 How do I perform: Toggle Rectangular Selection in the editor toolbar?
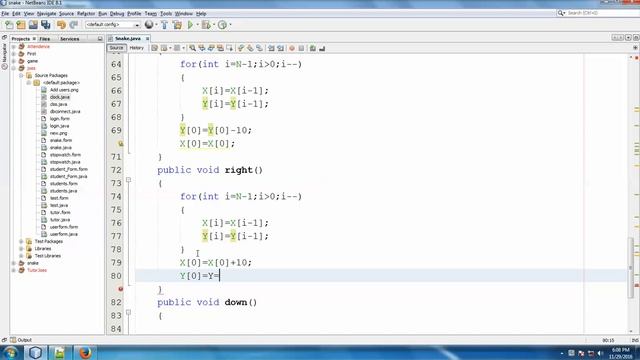point(230,48)
